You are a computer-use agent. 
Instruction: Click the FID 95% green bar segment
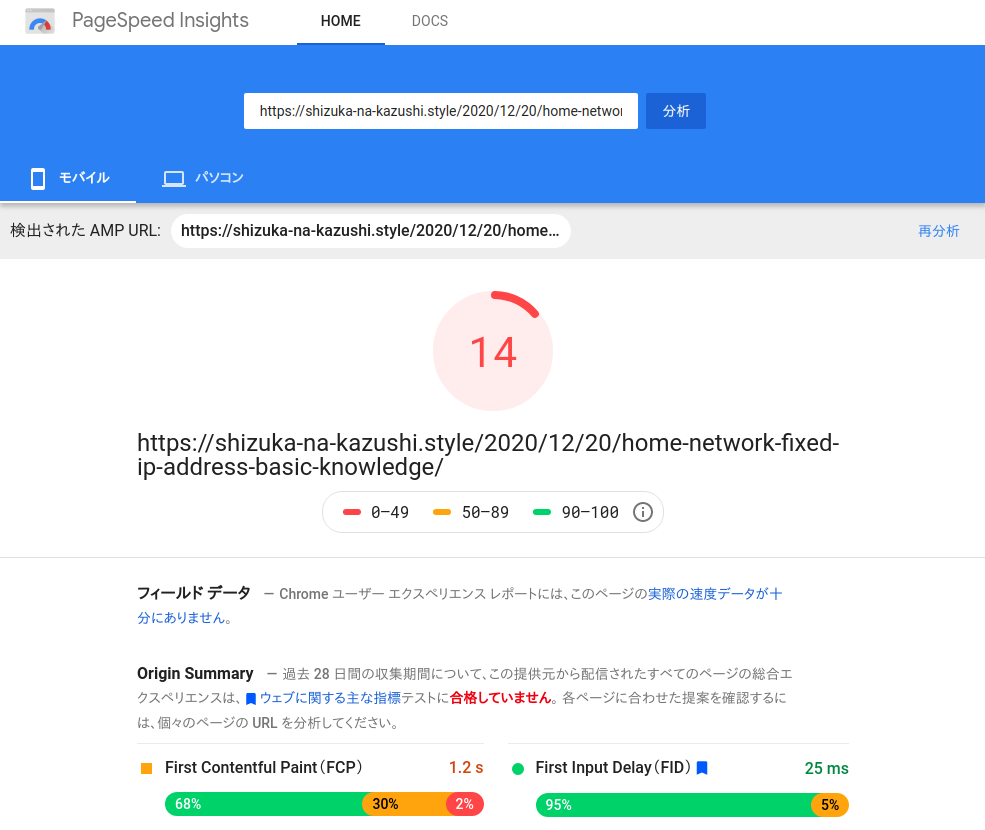pyautogui.click(x=673, y=805)
